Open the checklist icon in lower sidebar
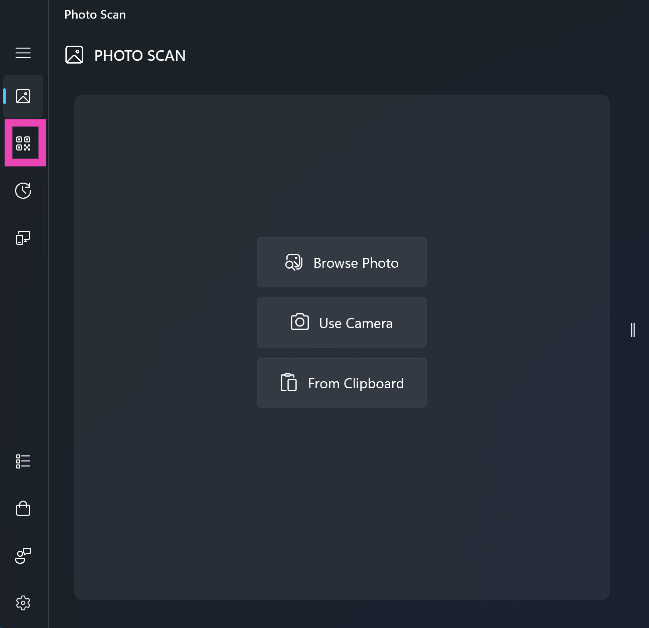The width and height of the screenshot is (649, 628). coord(23,461)
